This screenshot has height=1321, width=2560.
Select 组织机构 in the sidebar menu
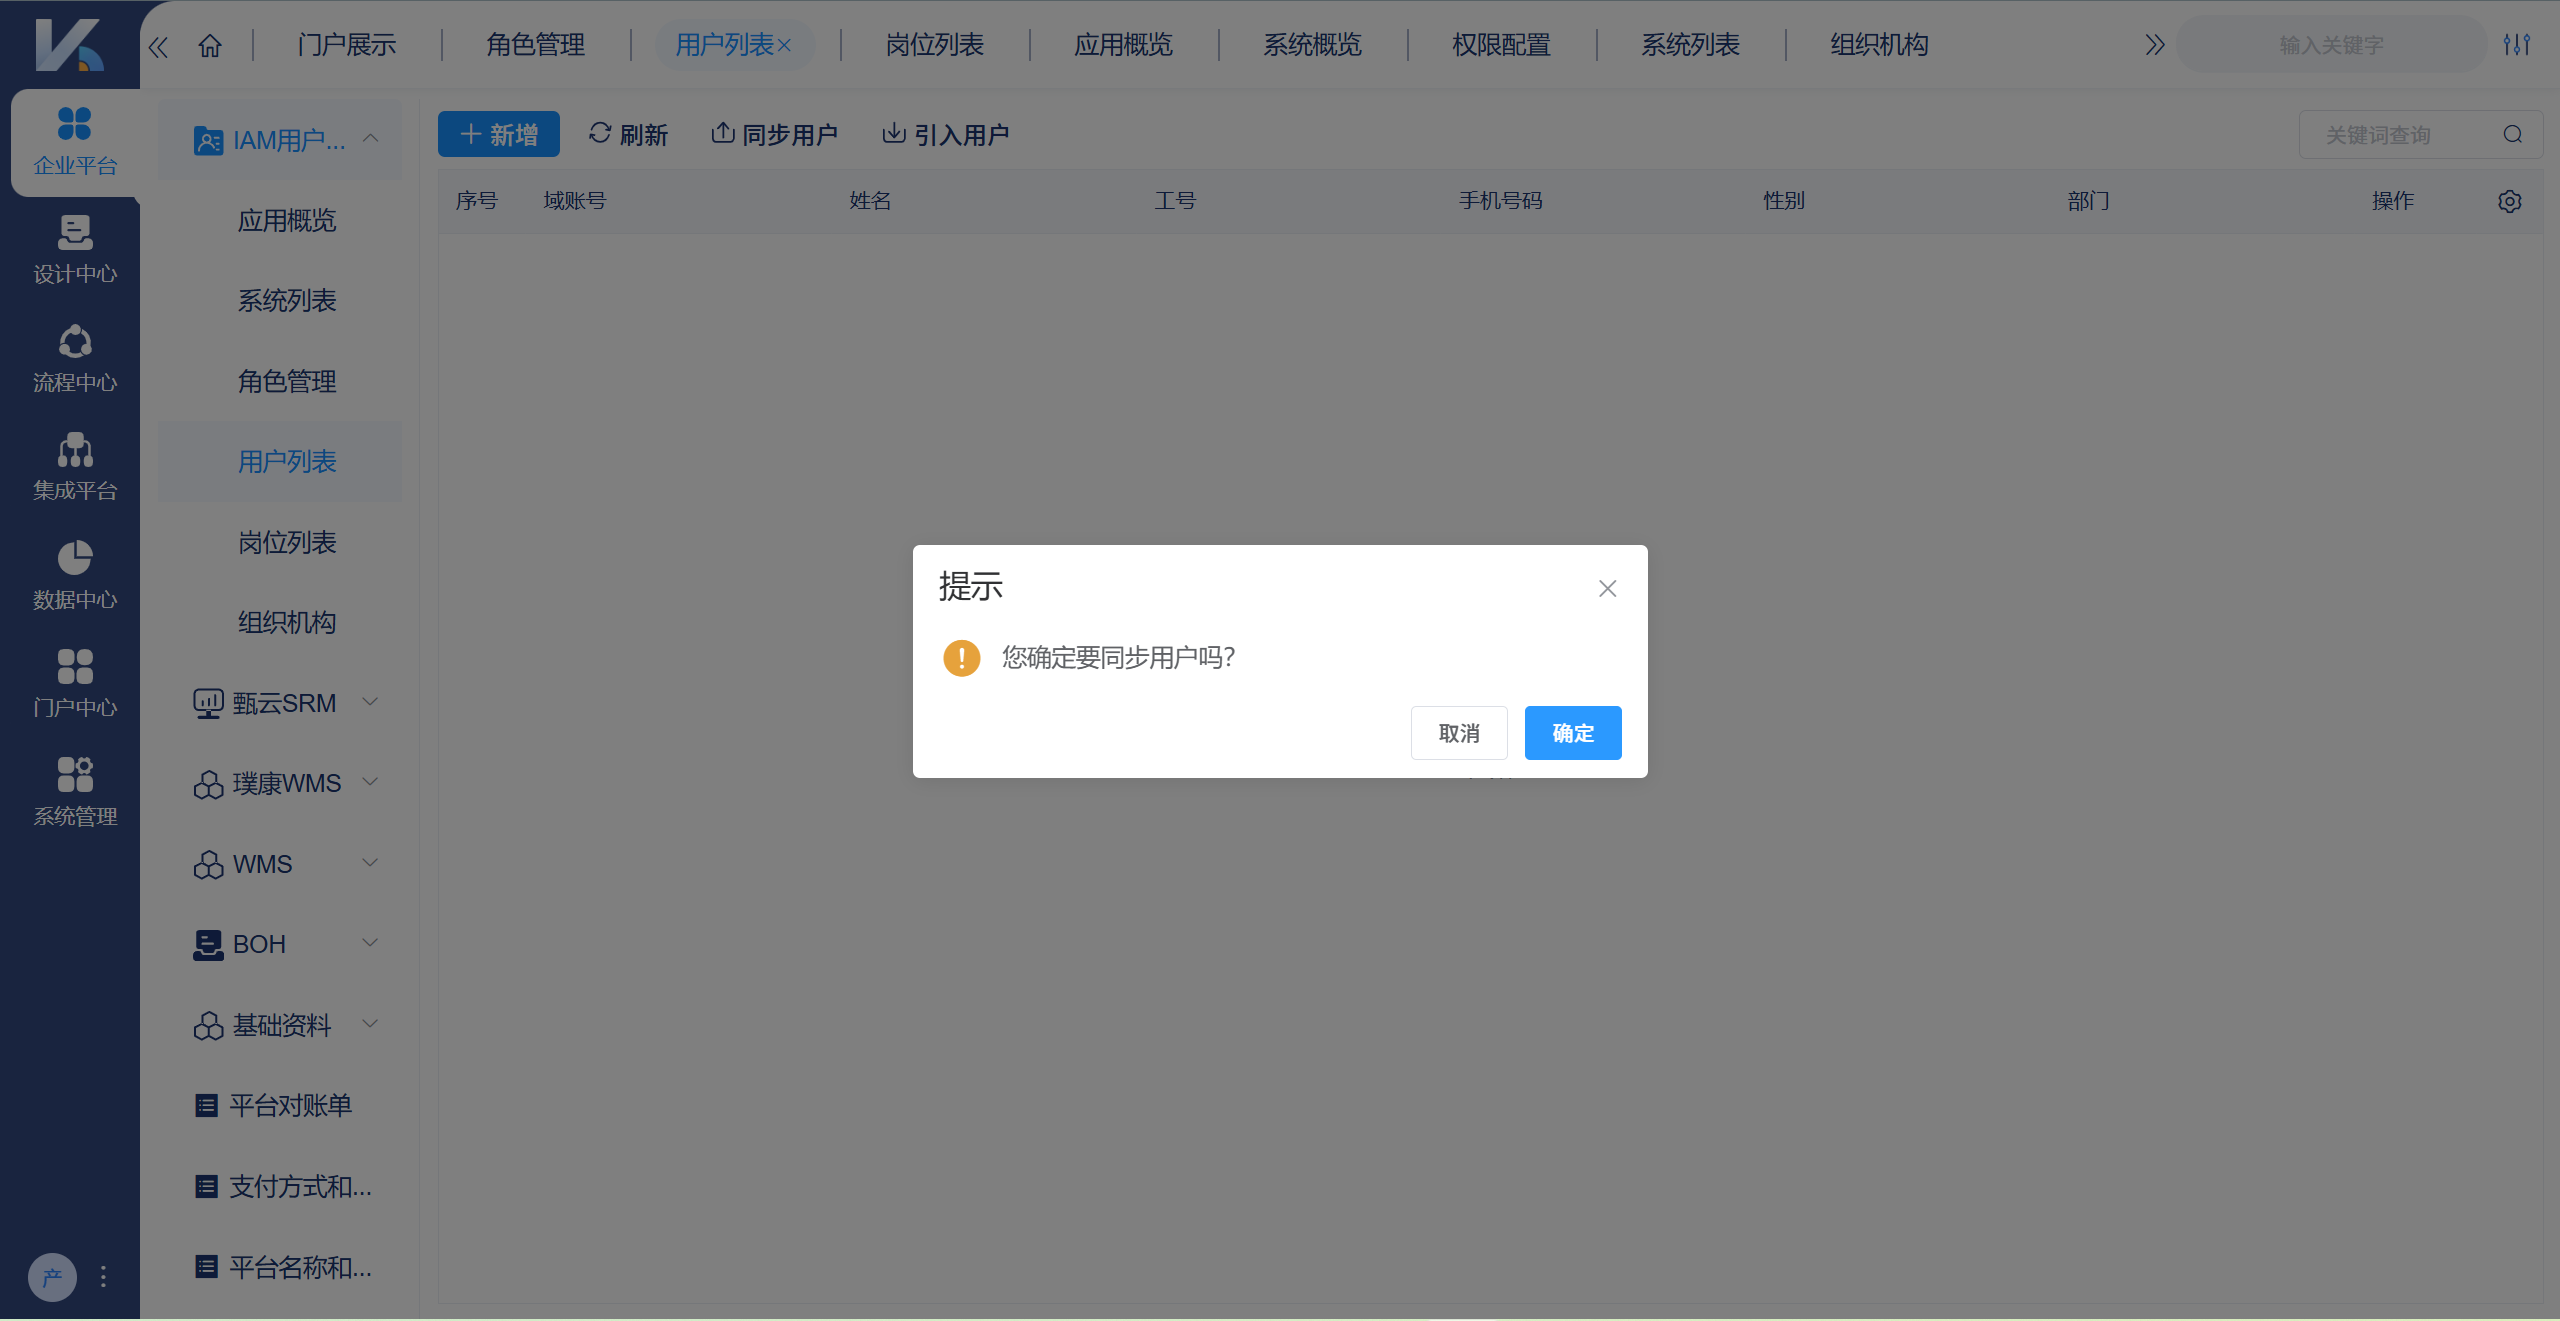[x=287, y=622]
